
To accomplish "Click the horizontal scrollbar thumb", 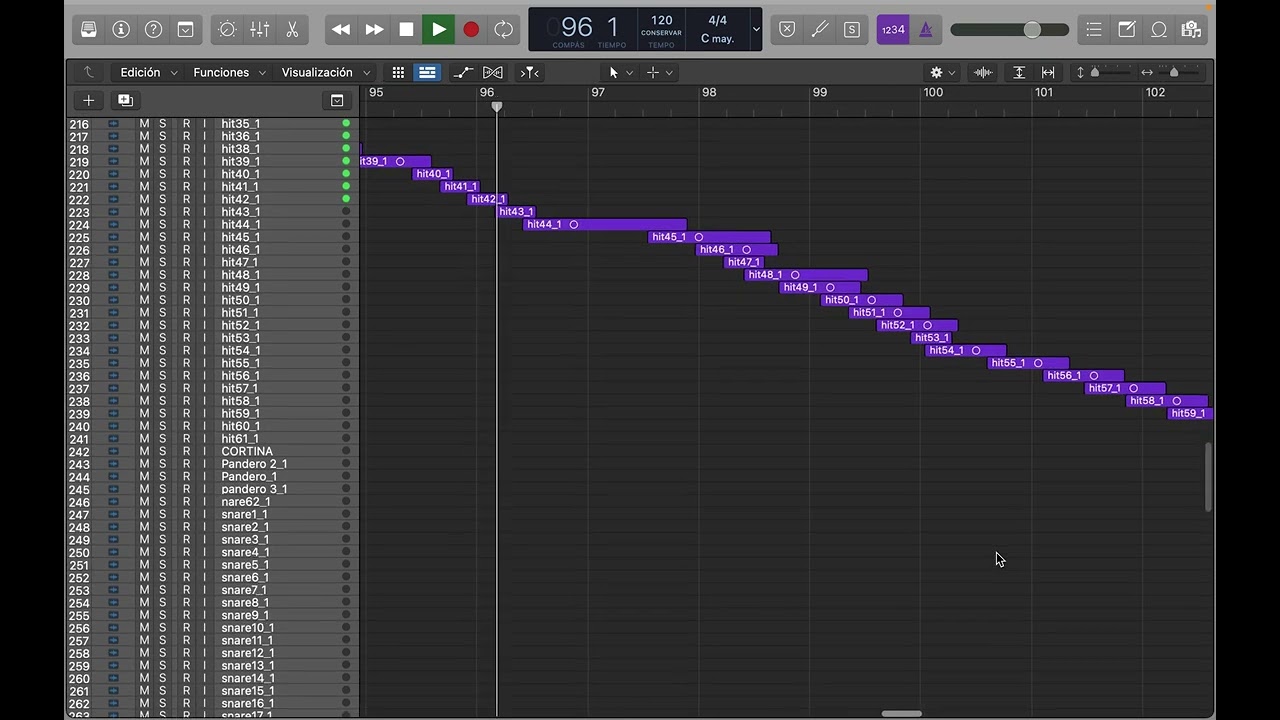I will 902,714.
